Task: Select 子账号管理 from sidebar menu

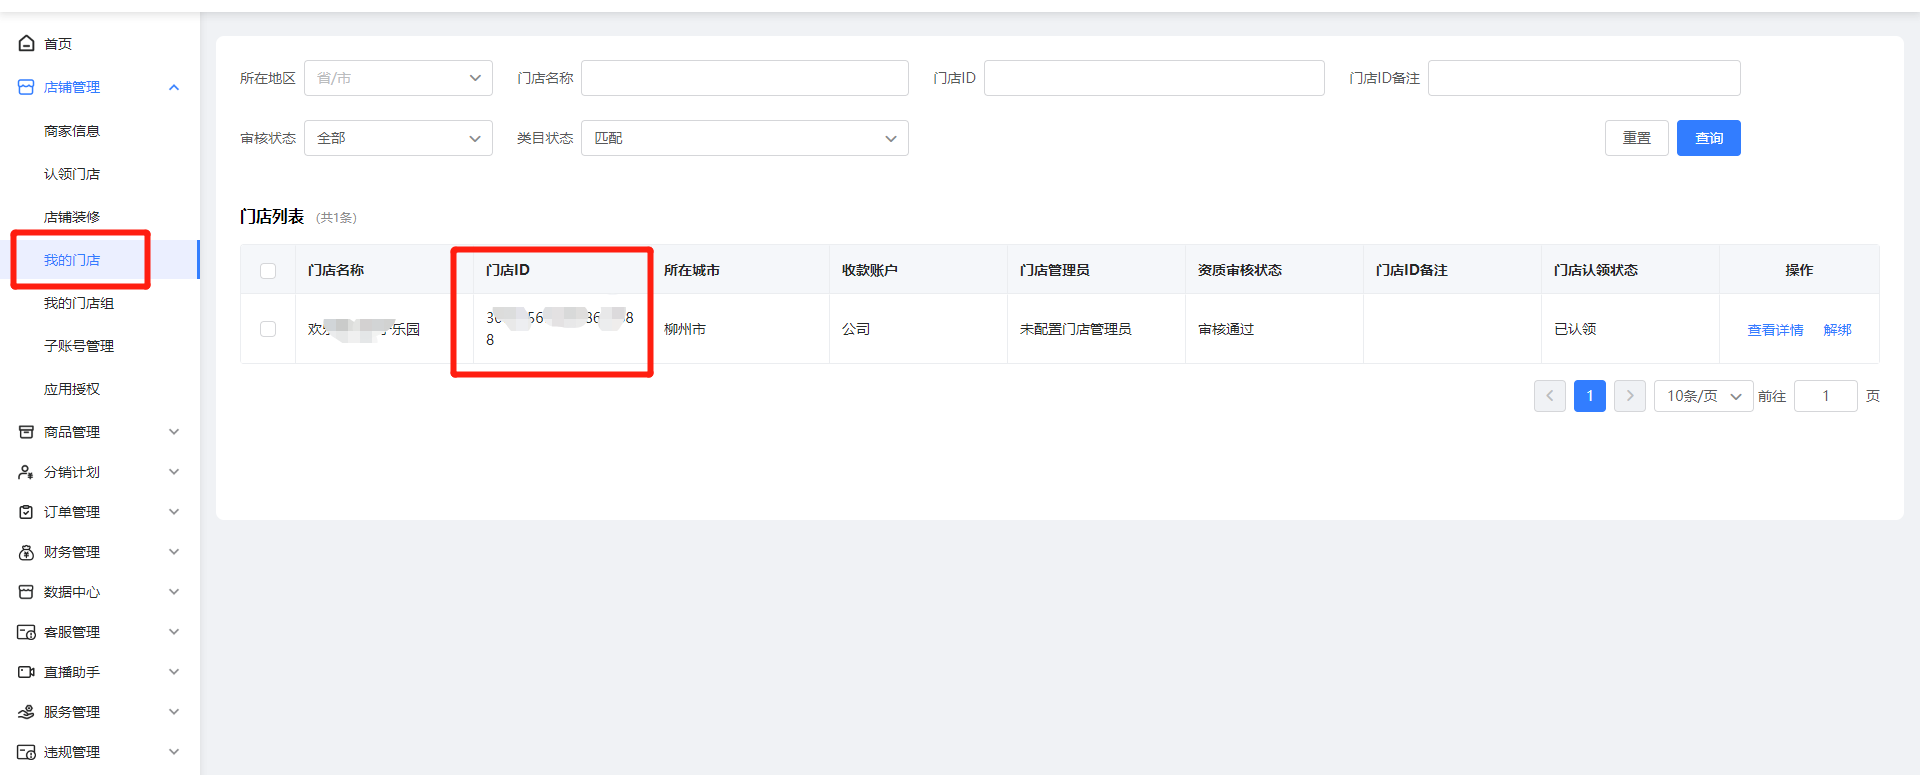Action: 79,346
